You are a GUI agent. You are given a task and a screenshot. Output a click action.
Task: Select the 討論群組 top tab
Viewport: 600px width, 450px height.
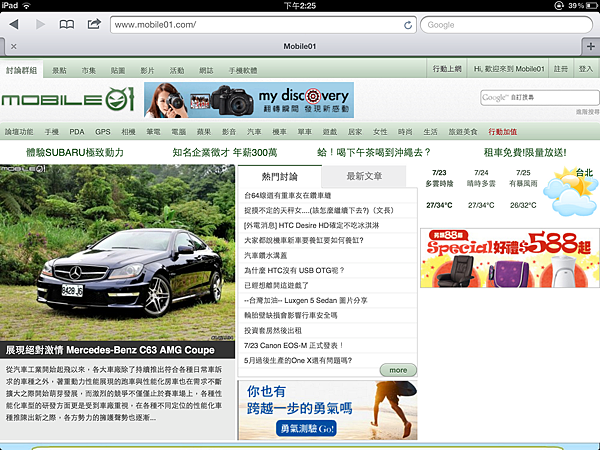pos(21,70)
